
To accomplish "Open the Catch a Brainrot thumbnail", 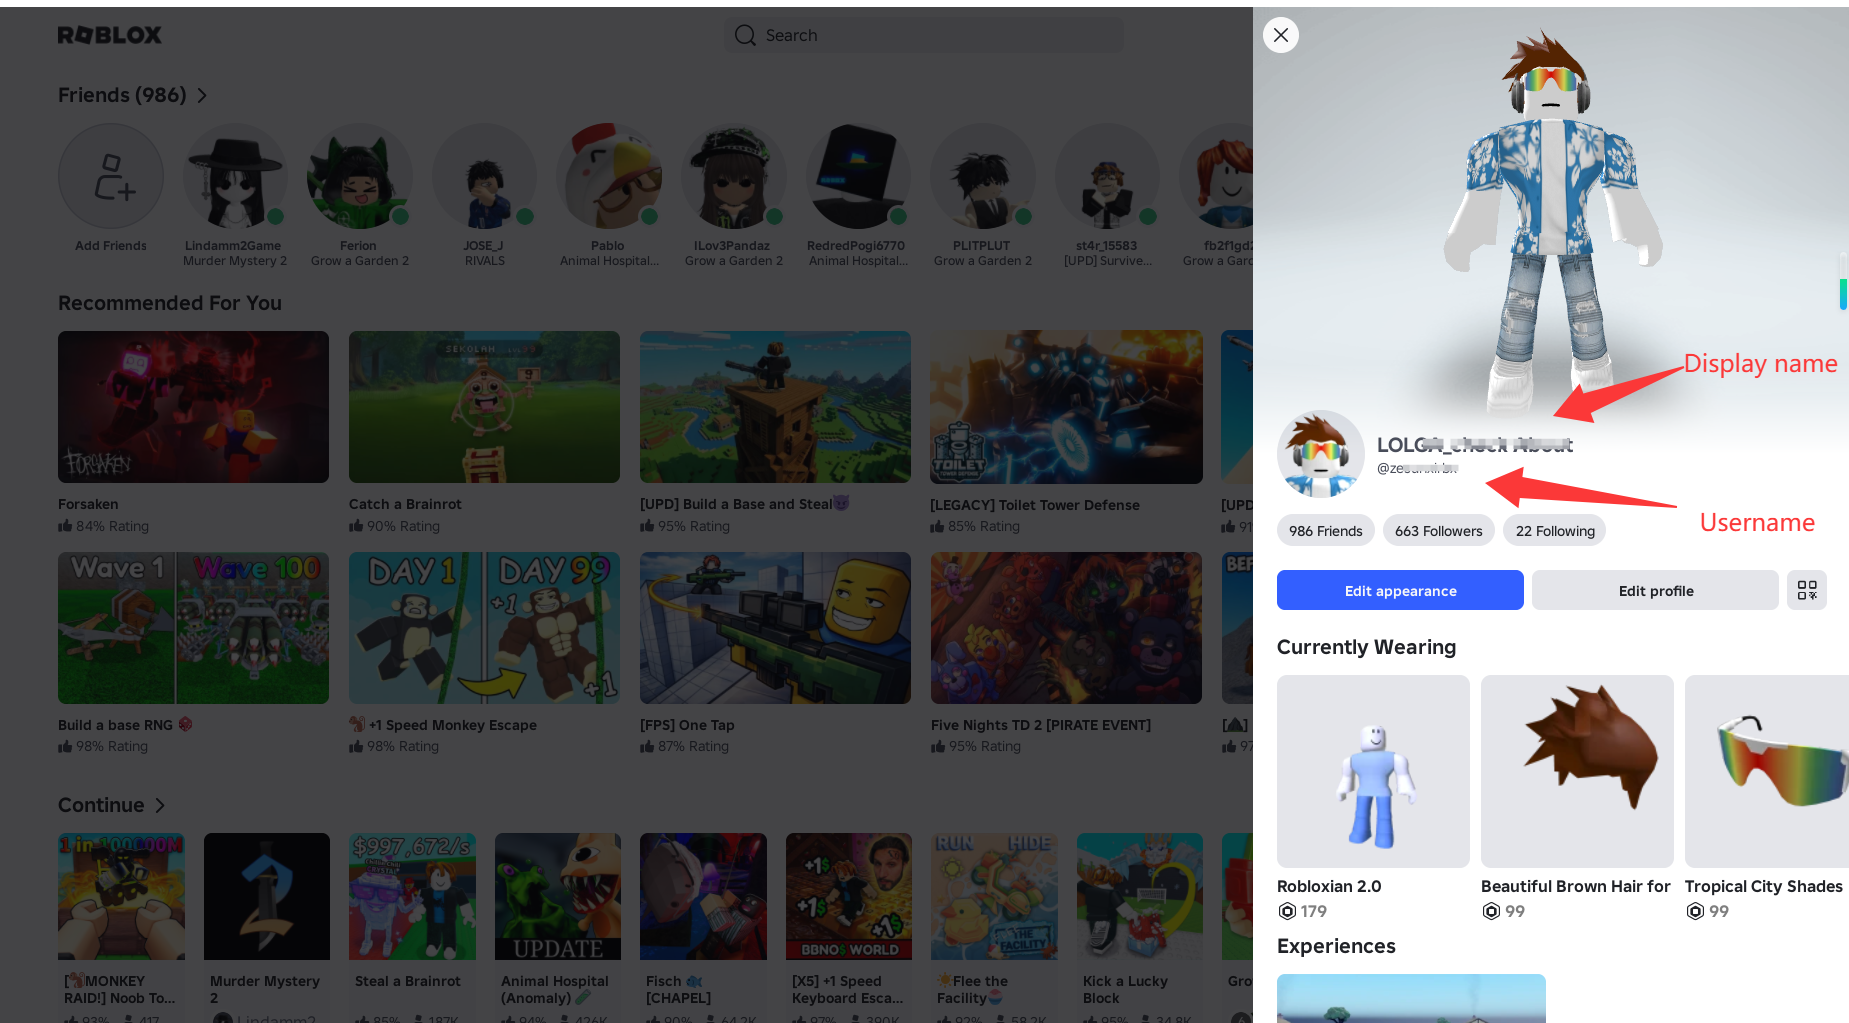I will click(484, 407).
